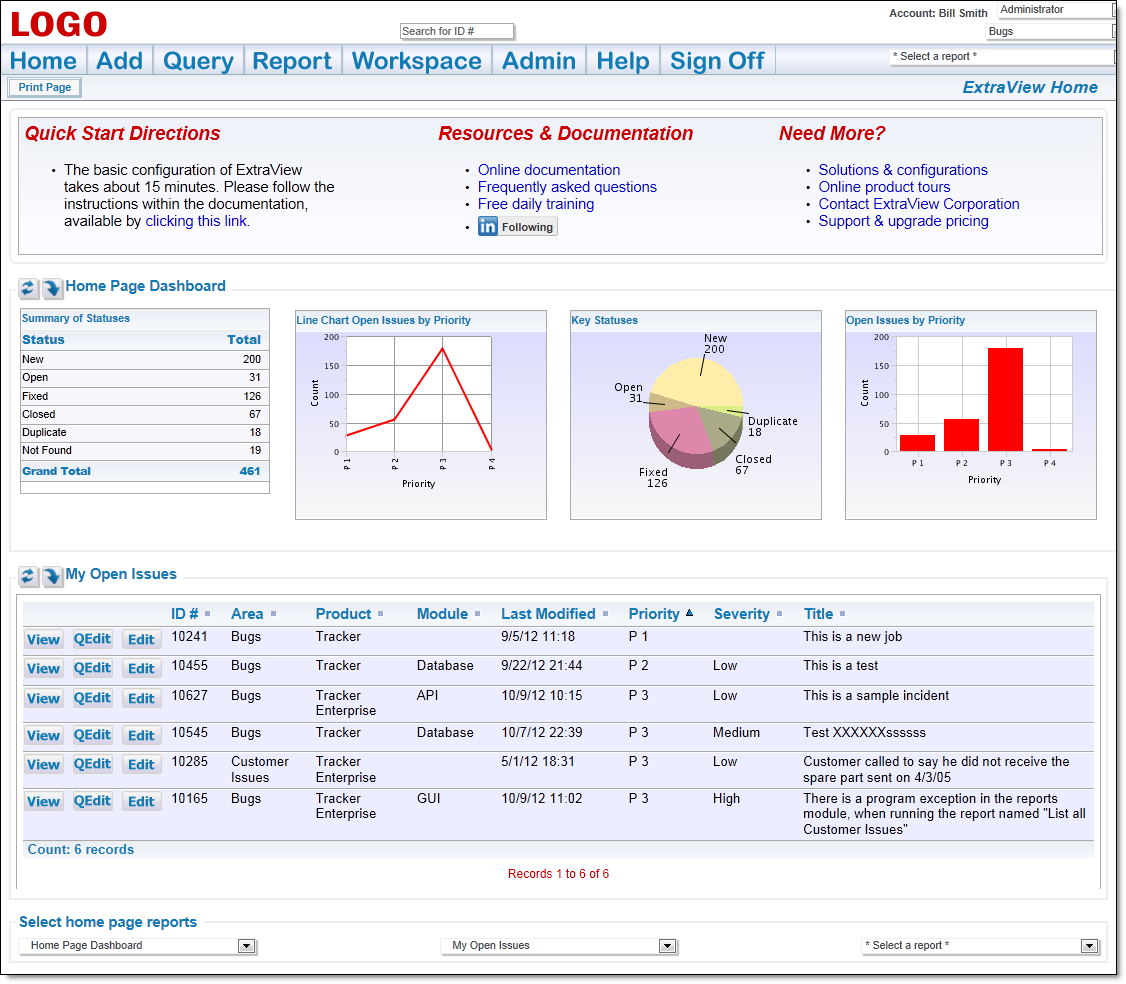Click the sort icon next to ID # column
The width and height of the screenshot is (1126, 984).
[x=207, y=614]
